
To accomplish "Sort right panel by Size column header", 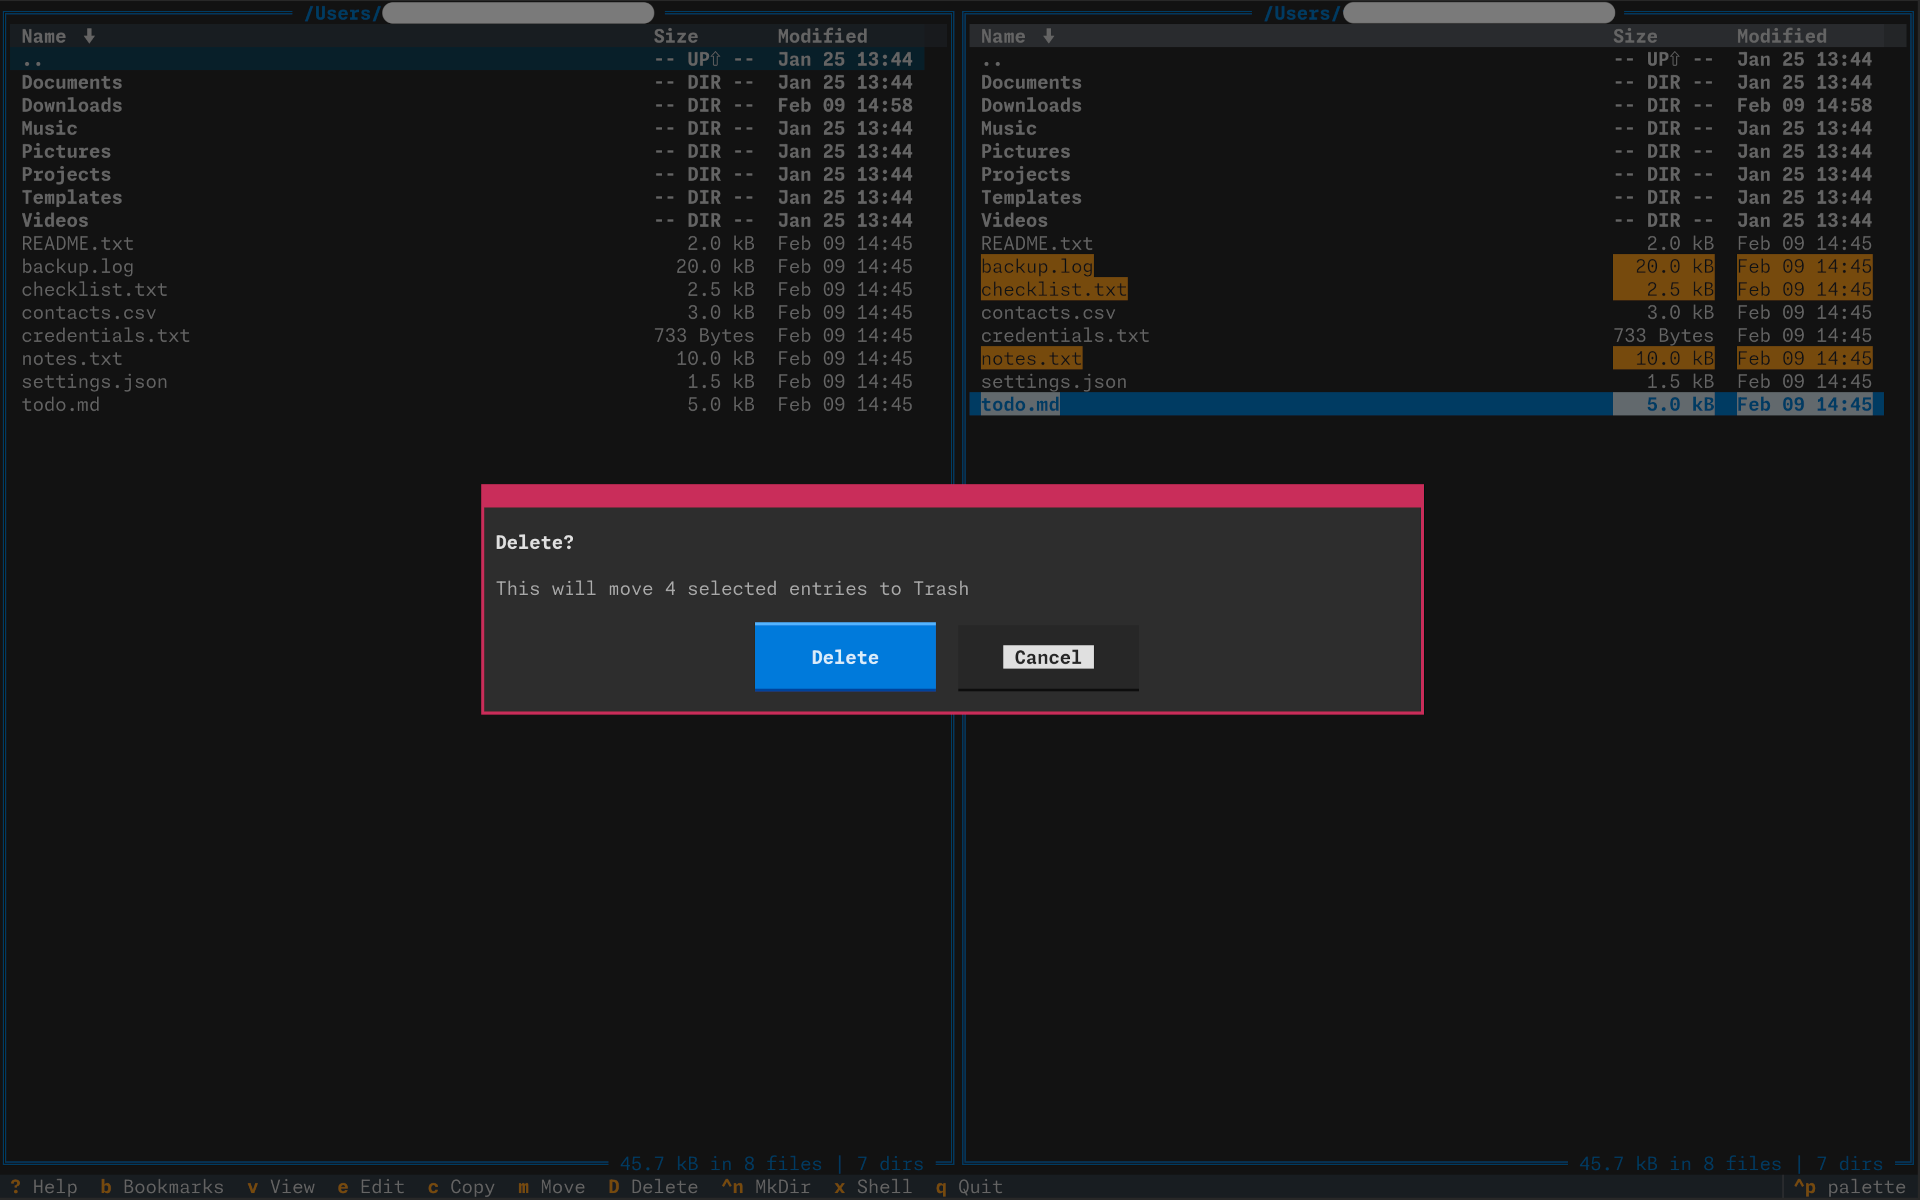I will 1635,36.
